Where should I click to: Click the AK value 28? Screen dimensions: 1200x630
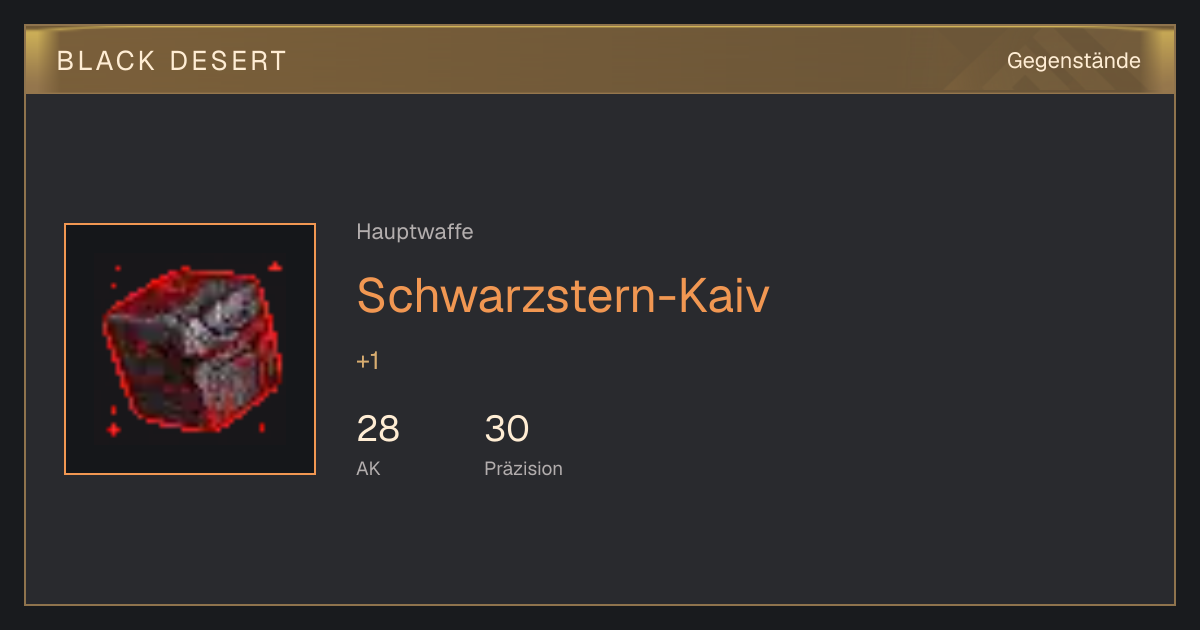tap(378, 429)
